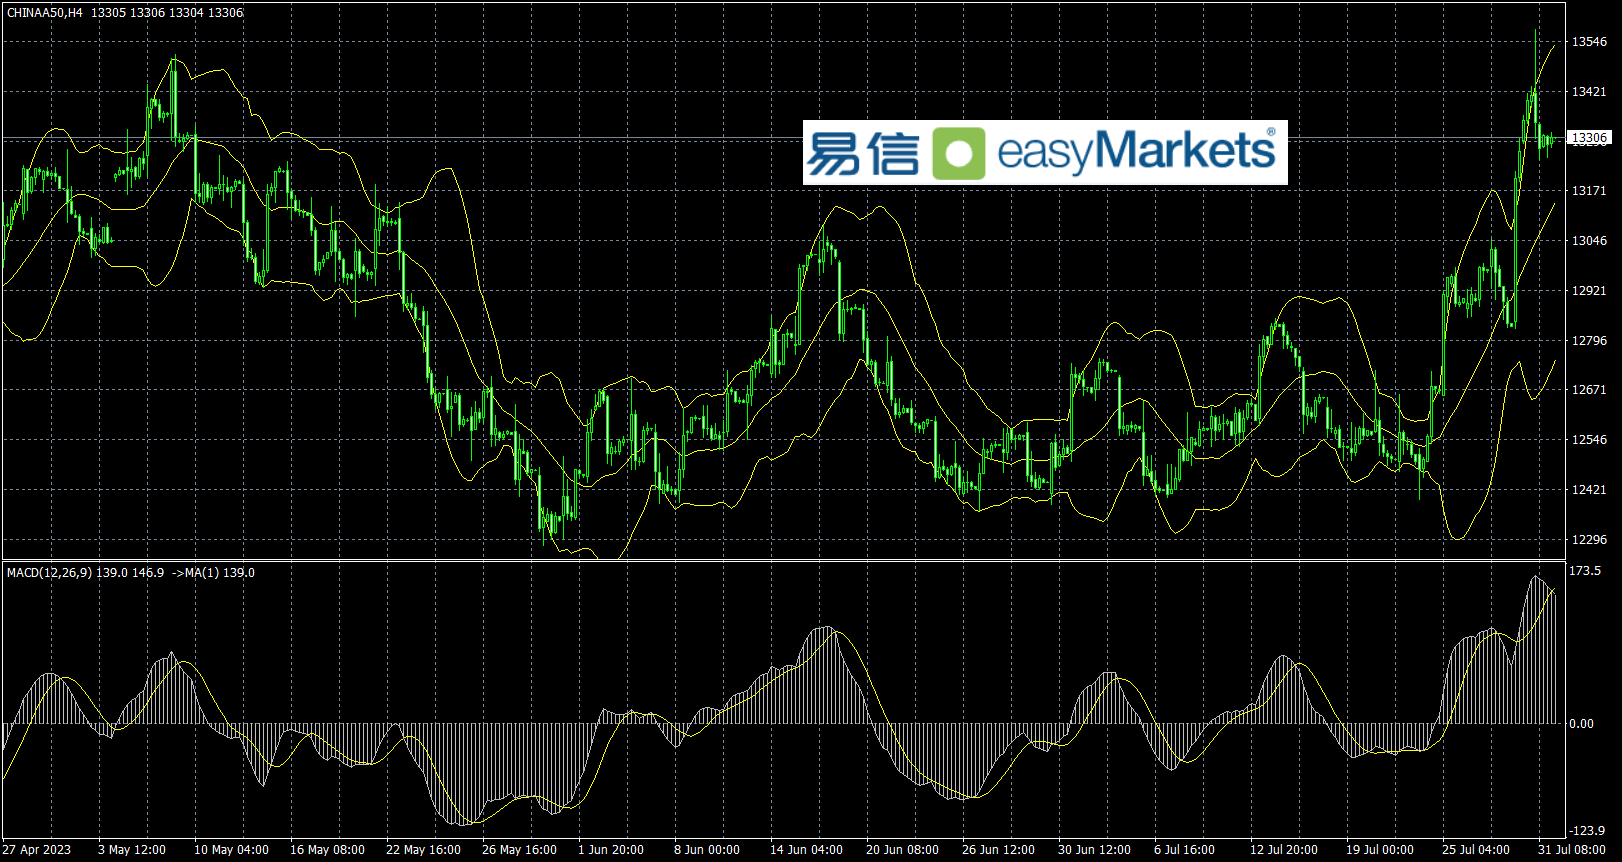Click price axis value 12546
1622x862 pixels.
(1589, 440)
